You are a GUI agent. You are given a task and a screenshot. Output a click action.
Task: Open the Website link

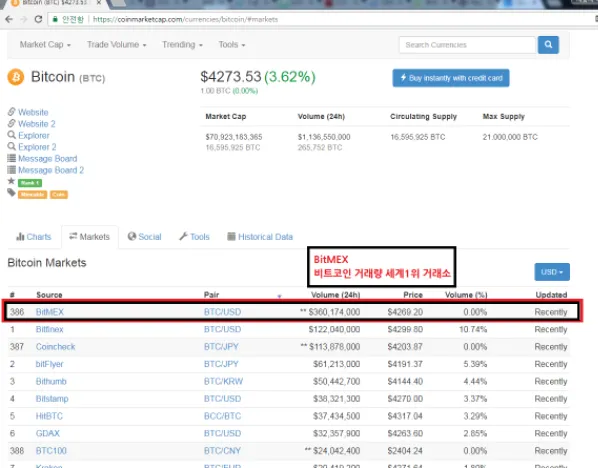coord(33,113)
